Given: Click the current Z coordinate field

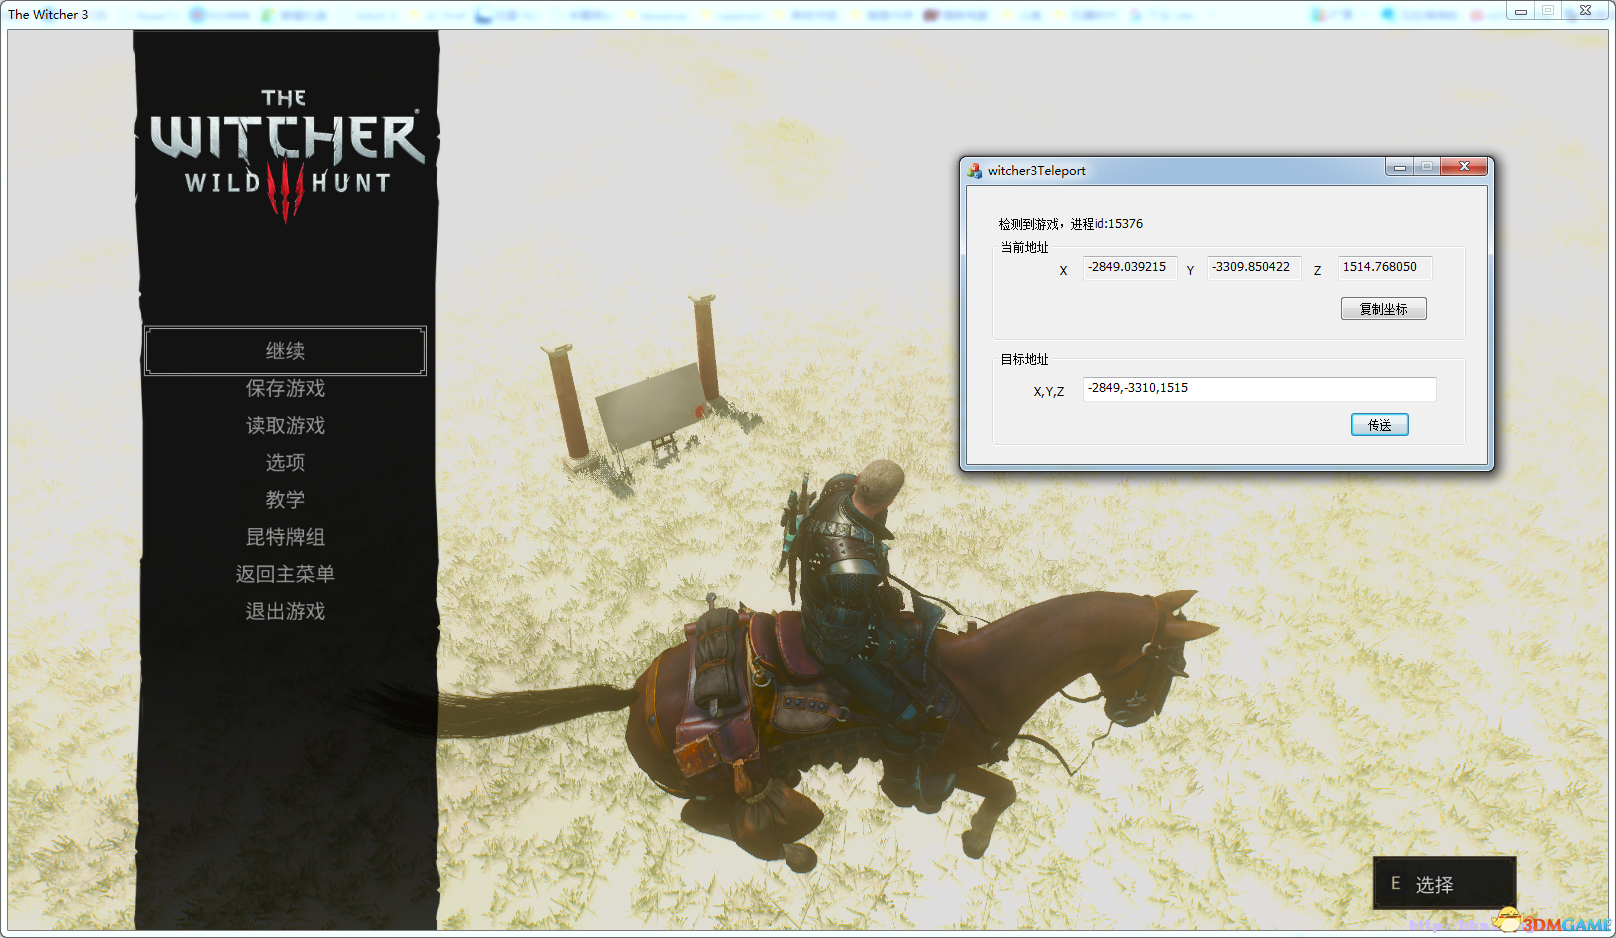Looking at the screenshot, I should point(1384,268).
